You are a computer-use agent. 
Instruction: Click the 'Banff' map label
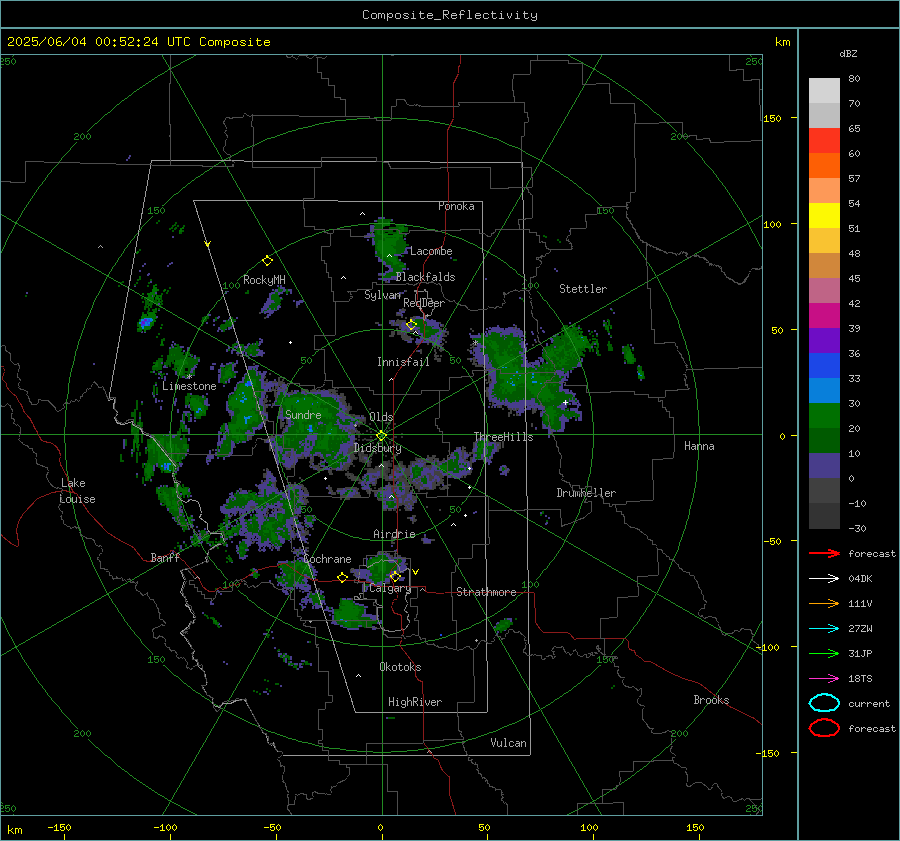[x=165, y=558]
